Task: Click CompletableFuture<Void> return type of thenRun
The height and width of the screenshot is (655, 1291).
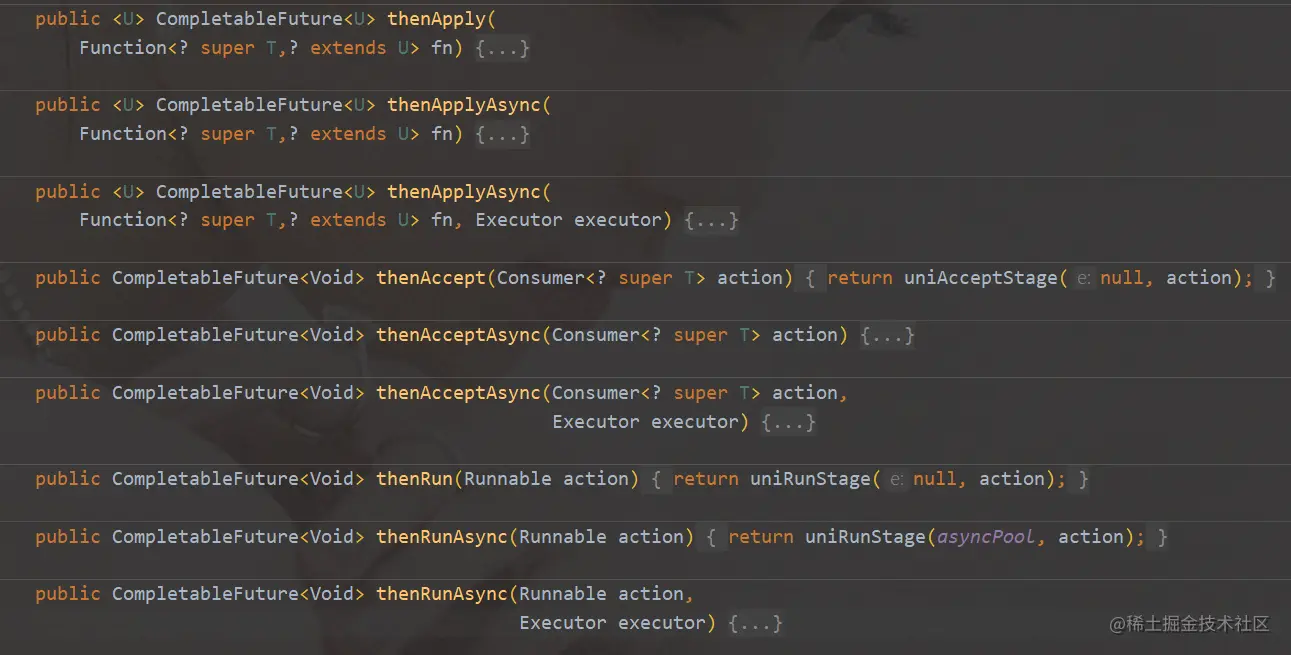Action: 238,479
